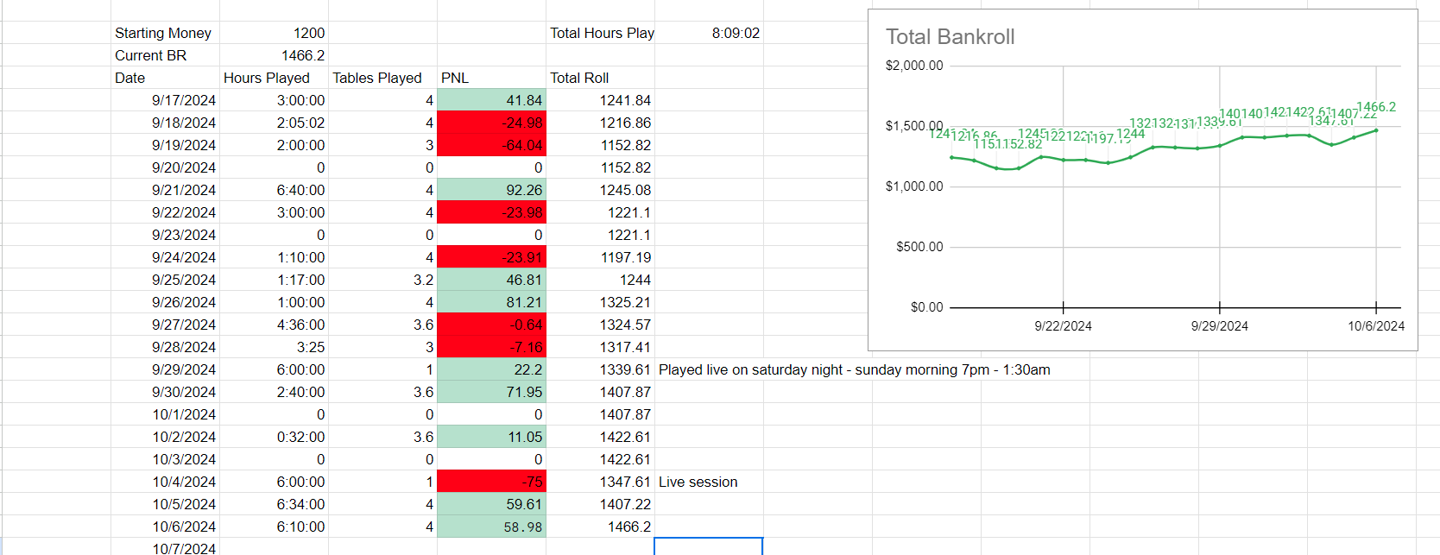Select the 'Live session' note cell

[x=698, y=482]
